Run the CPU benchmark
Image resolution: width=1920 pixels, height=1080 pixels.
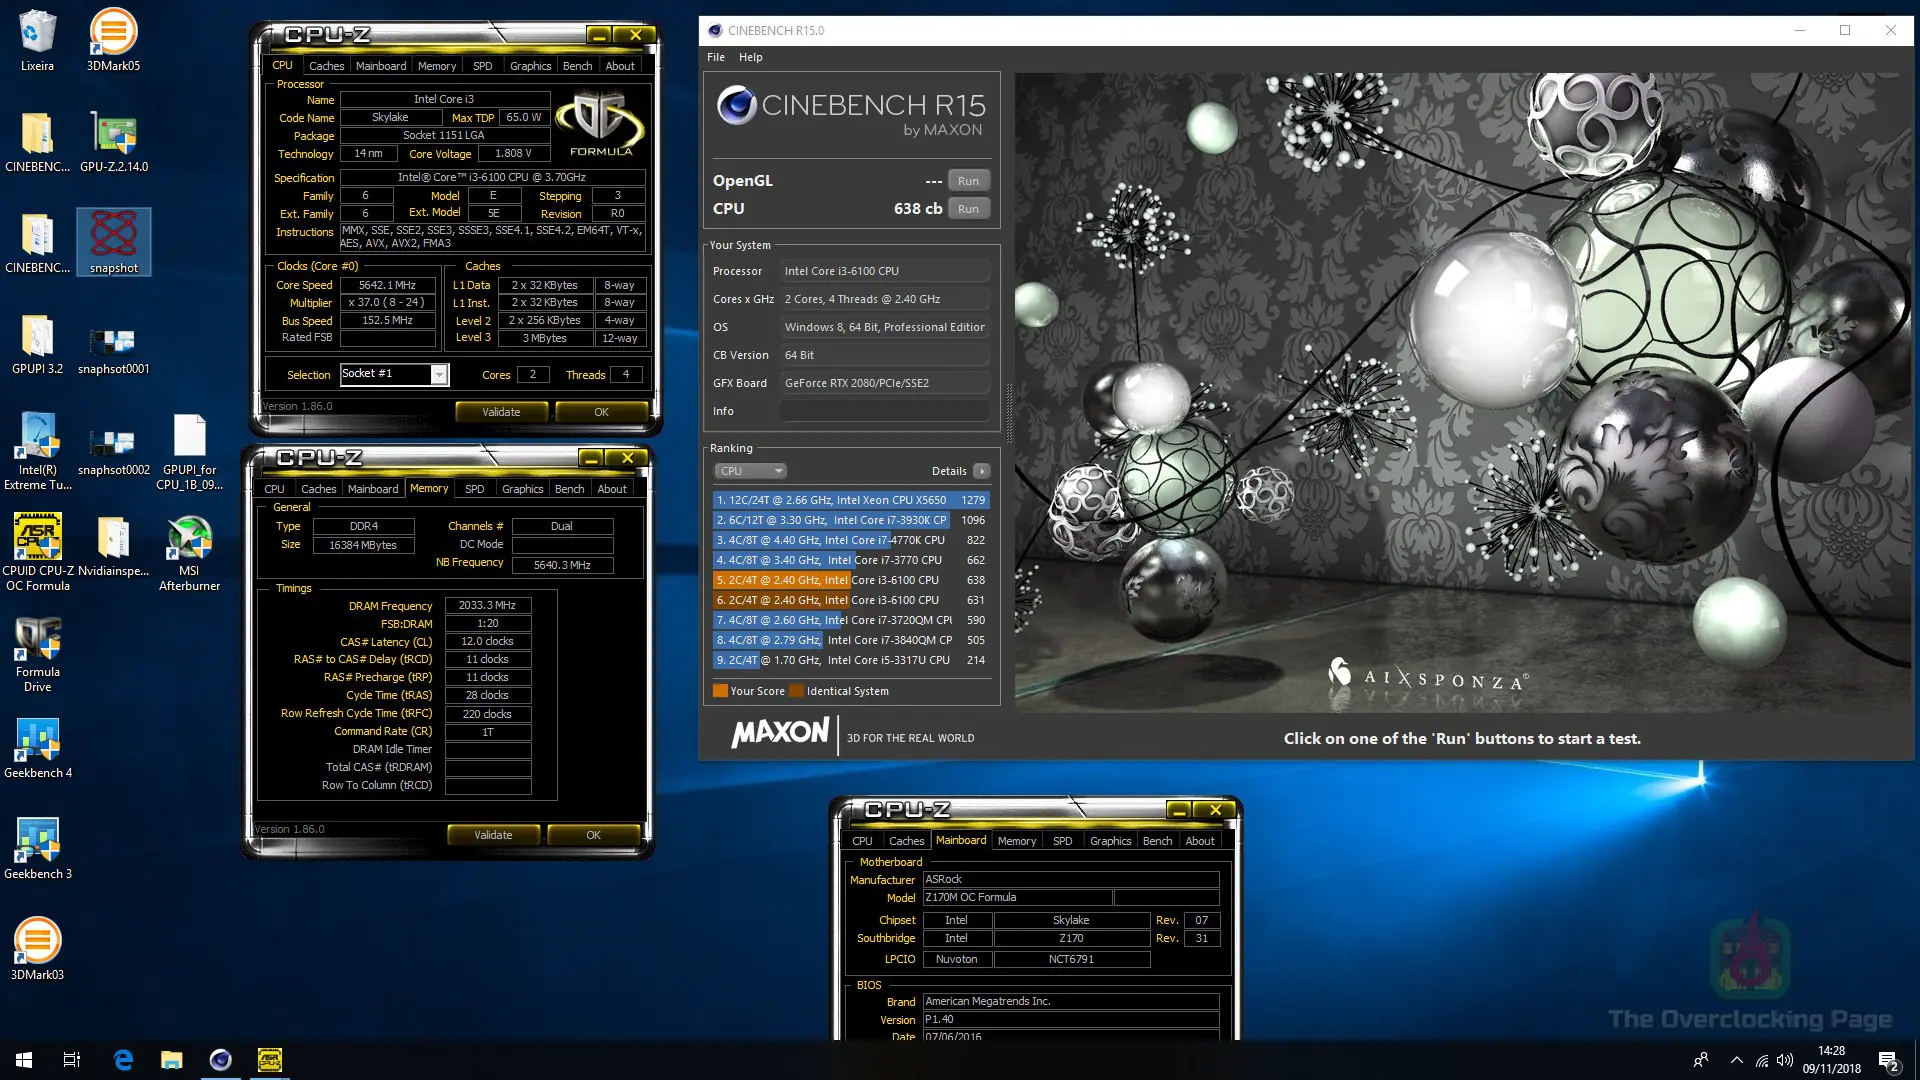pyautogui.click(x=968, y=209)
